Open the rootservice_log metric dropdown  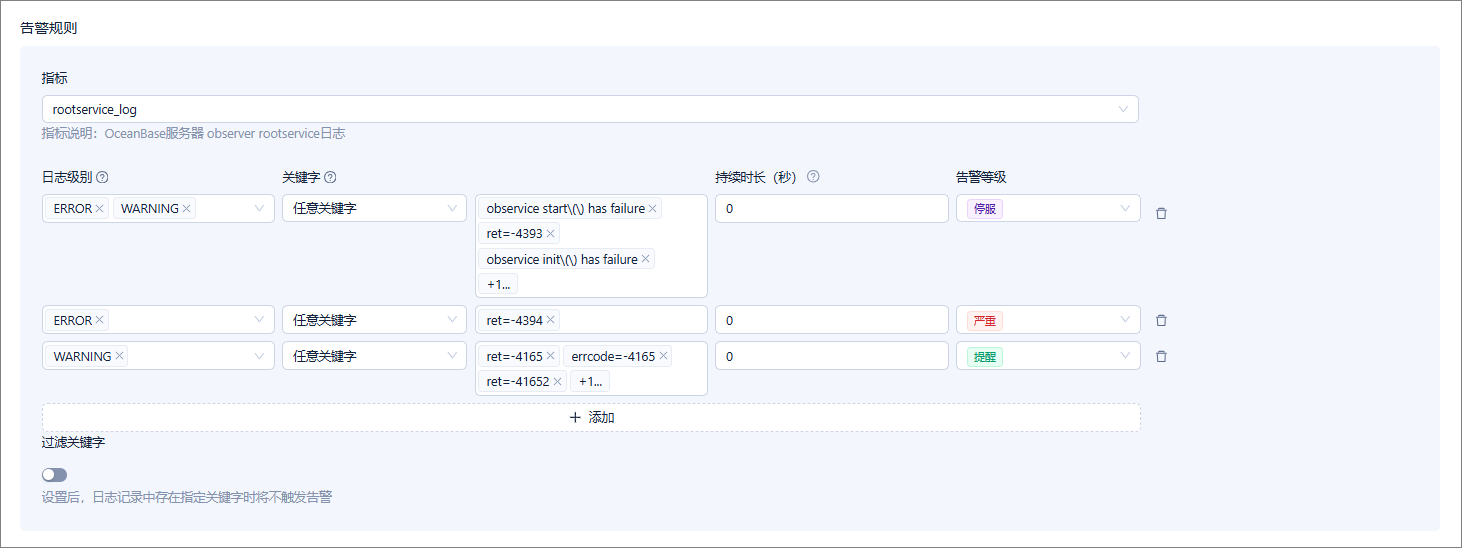590,109
